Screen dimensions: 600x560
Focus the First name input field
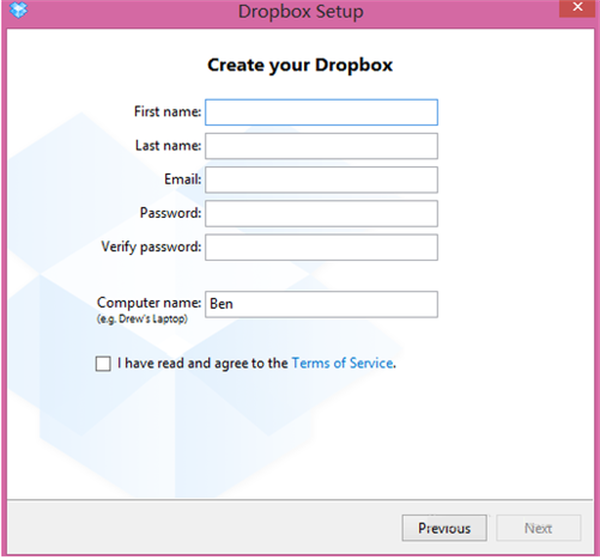click(321, 112)
